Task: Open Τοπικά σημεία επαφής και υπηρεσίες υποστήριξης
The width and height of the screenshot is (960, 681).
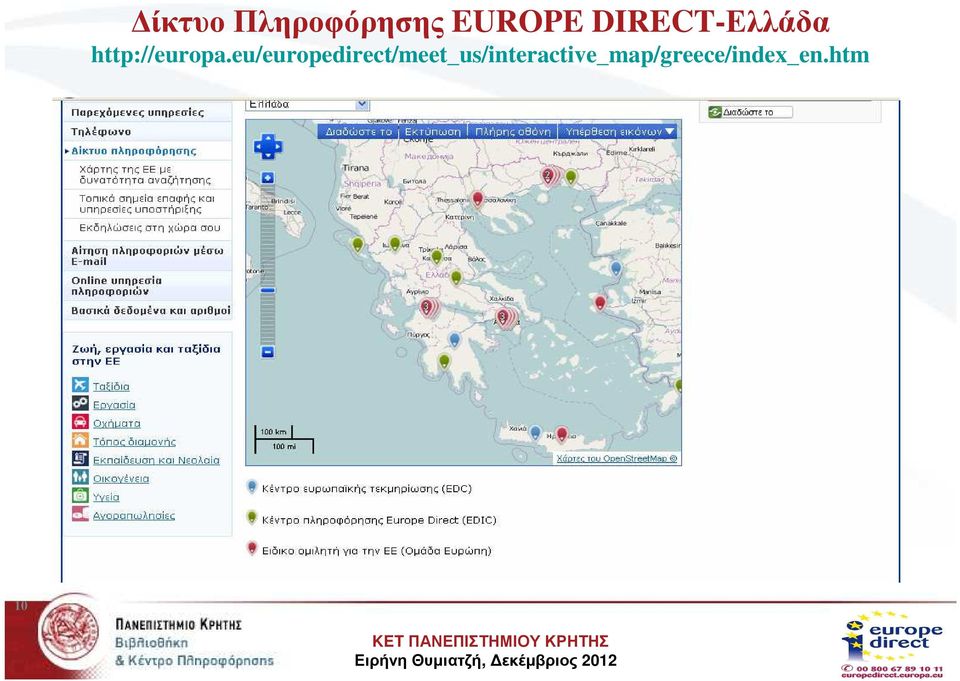Action: pos(148,204)
